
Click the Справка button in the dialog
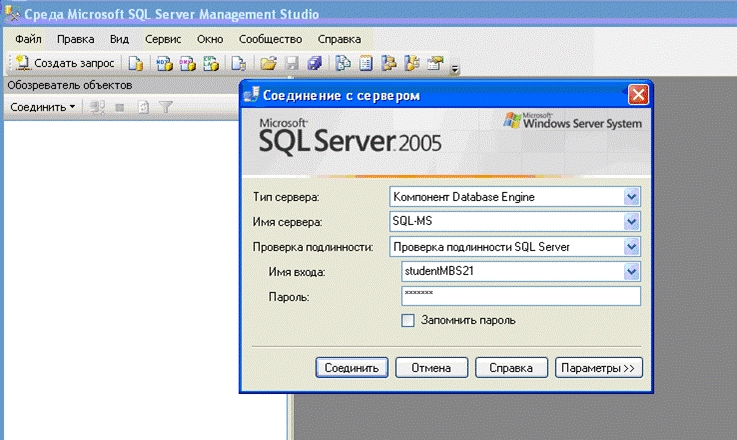511,368
